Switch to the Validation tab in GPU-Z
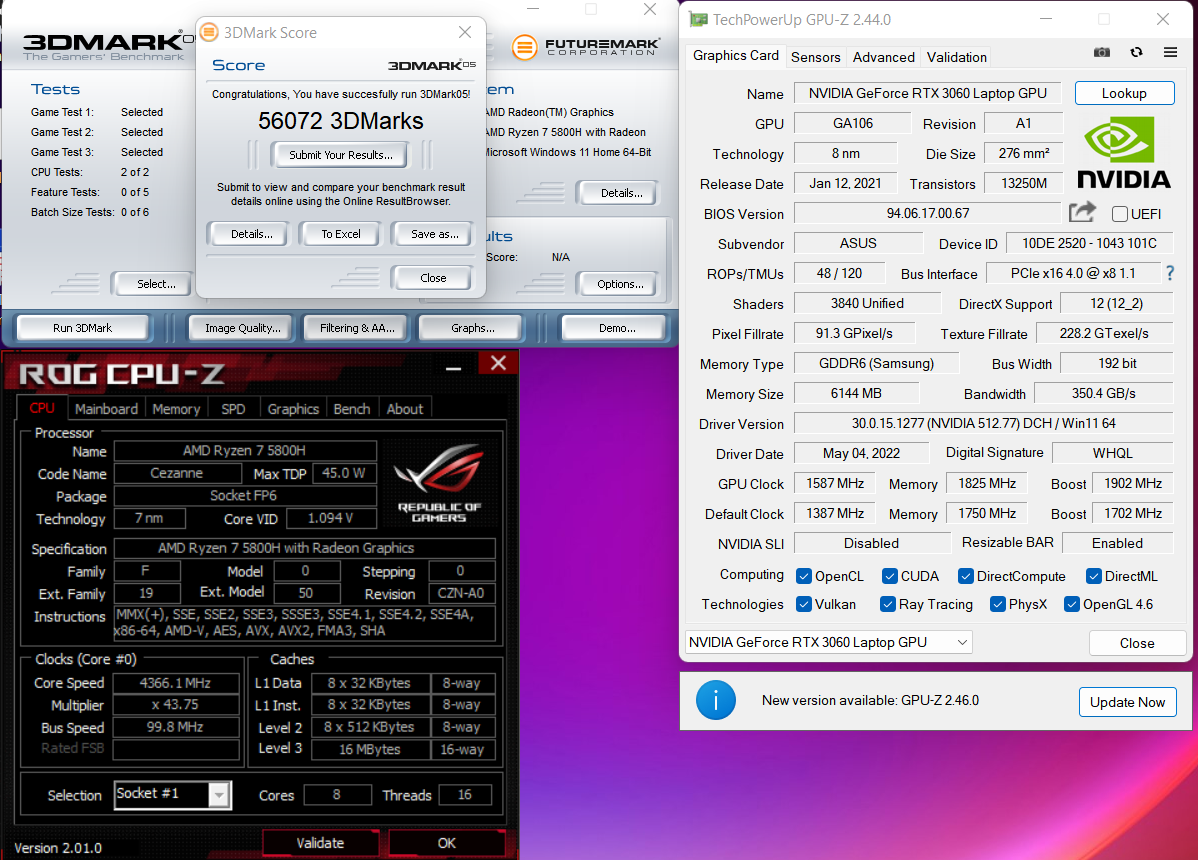The height and width of the screenshot is (860, 1198). point(957,57)
